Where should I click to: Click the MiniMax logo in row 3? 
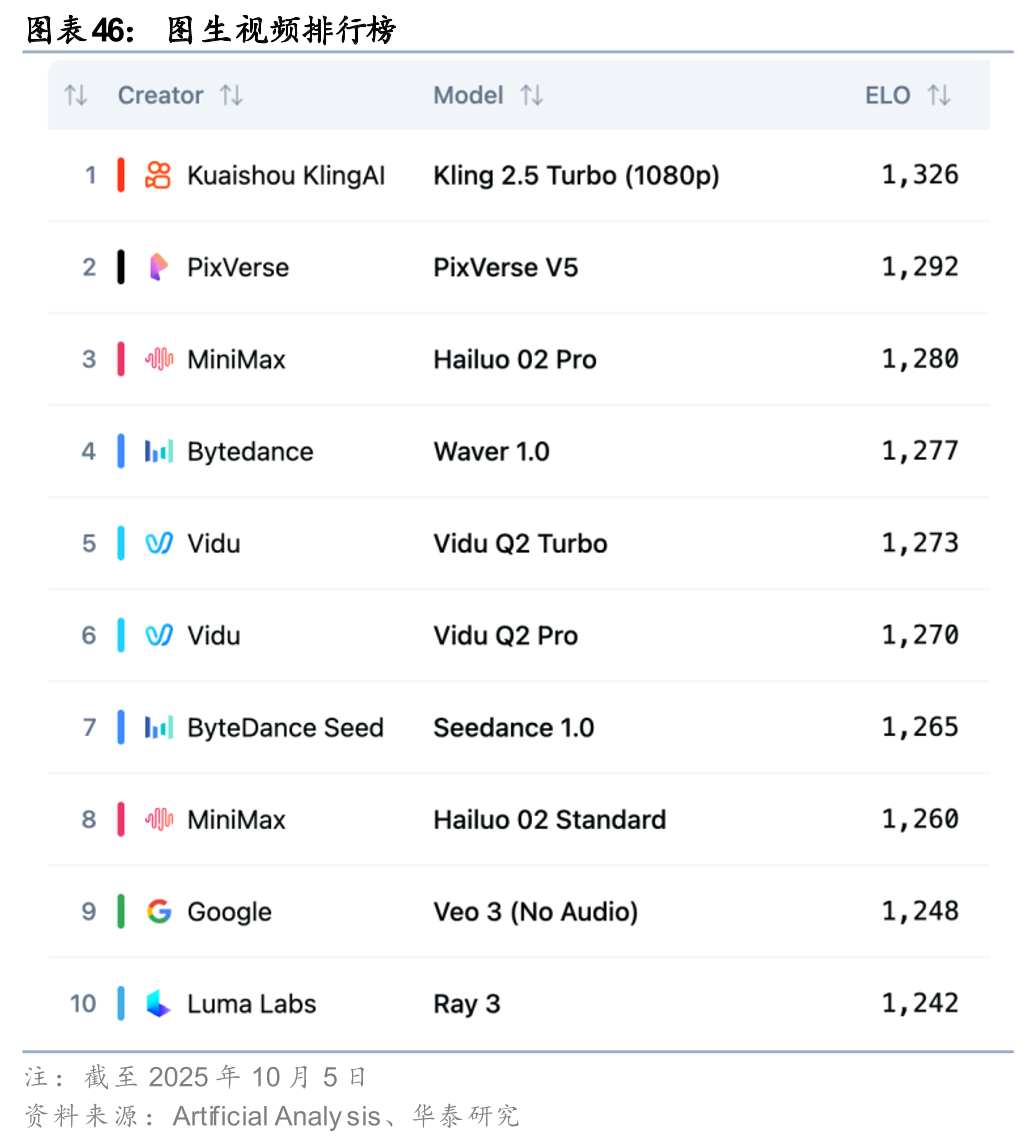pyautogui.click(x=158, y=359)
